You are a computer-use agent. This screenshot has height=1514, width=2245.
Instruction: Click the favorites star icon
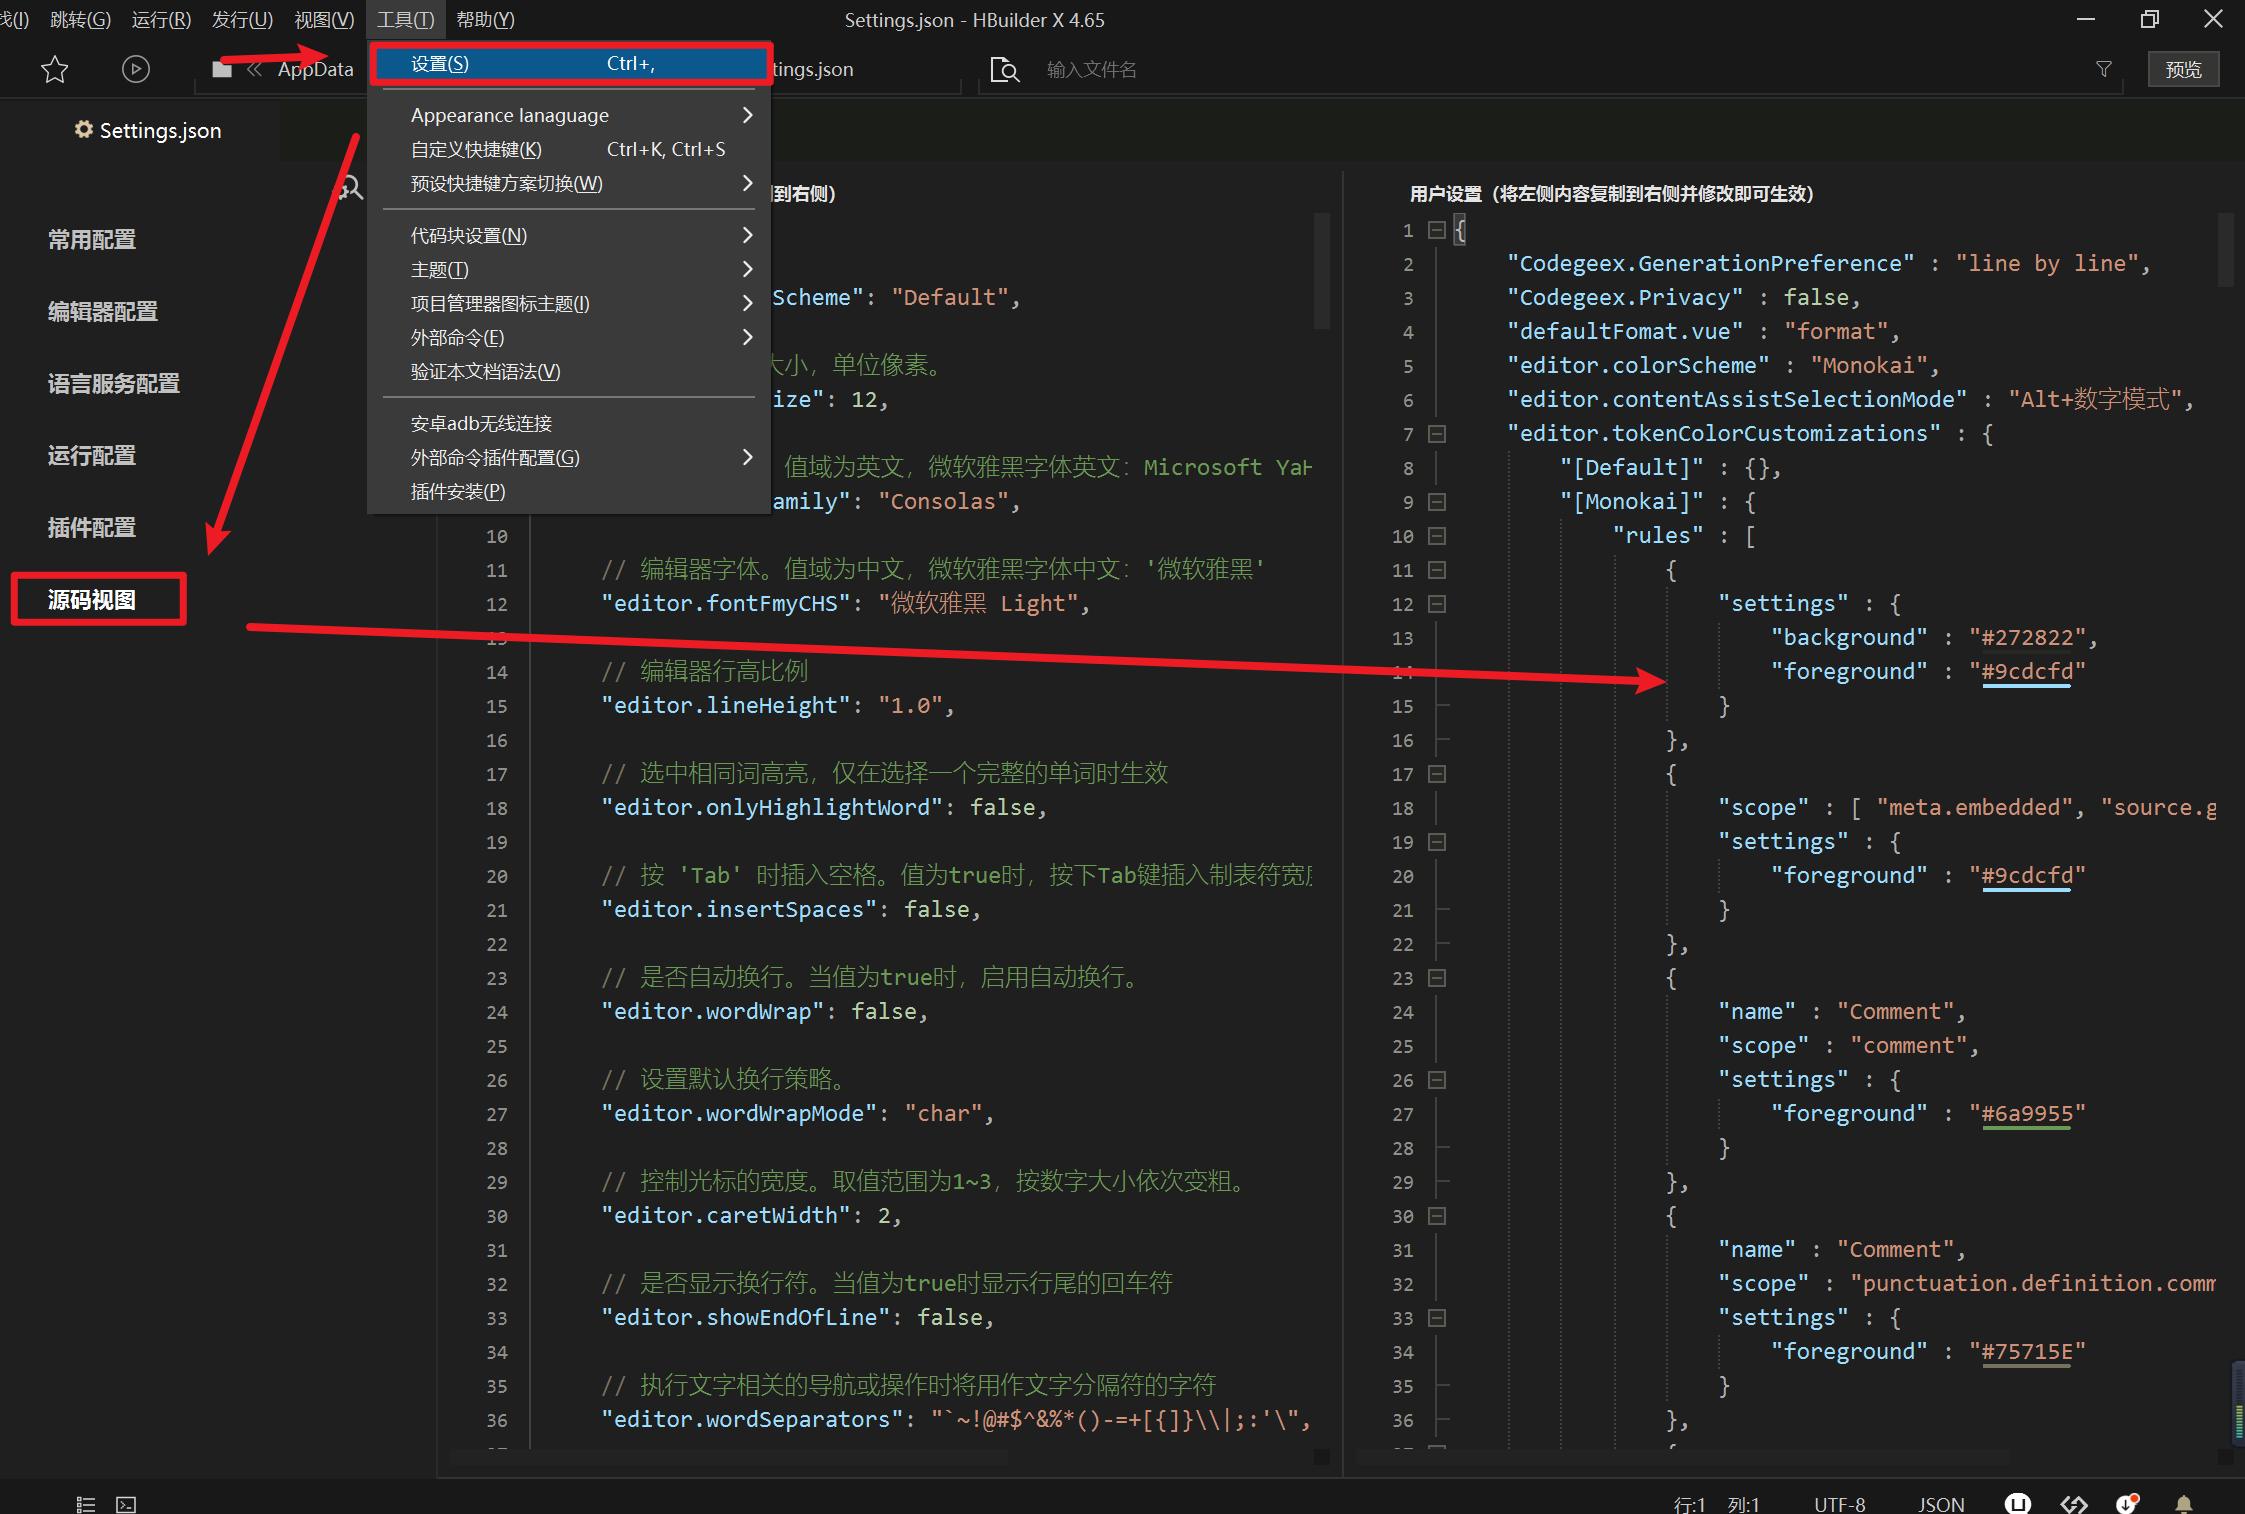(54, 68)
